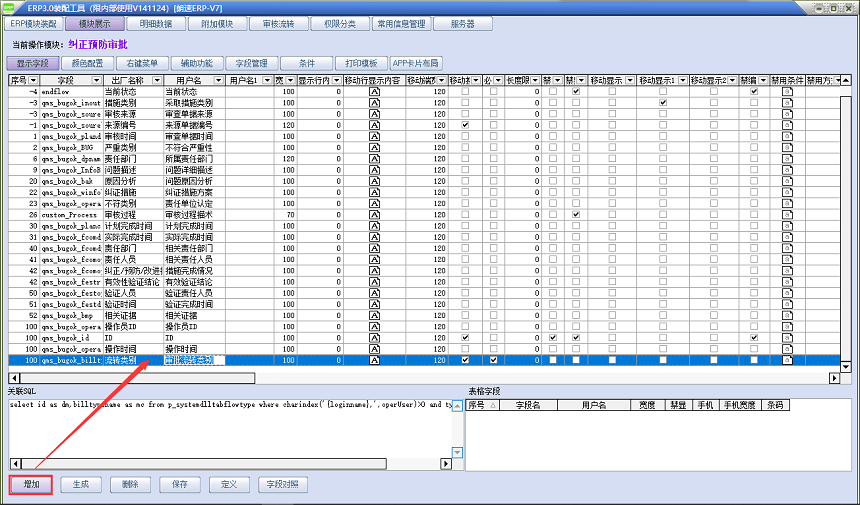Screen dimensions: 860x505
Task: Open 禁用条件 document icon in the qms_bugok_id row
Action: [x=786, y=338]
